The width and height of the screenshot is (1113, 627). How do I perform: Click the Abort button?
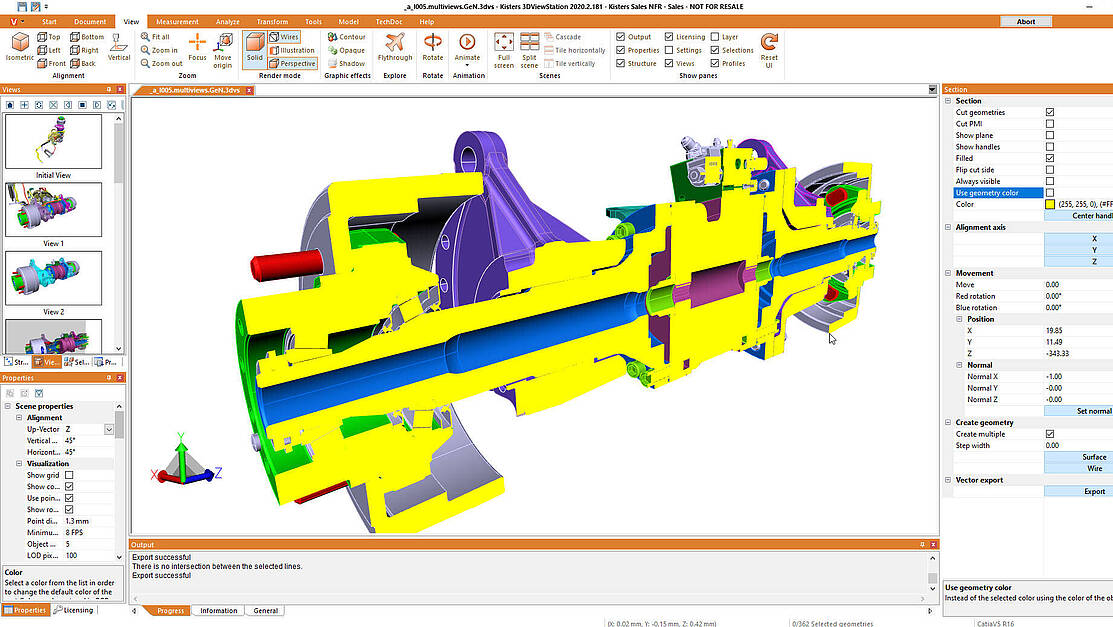[x=1026, y=22]
